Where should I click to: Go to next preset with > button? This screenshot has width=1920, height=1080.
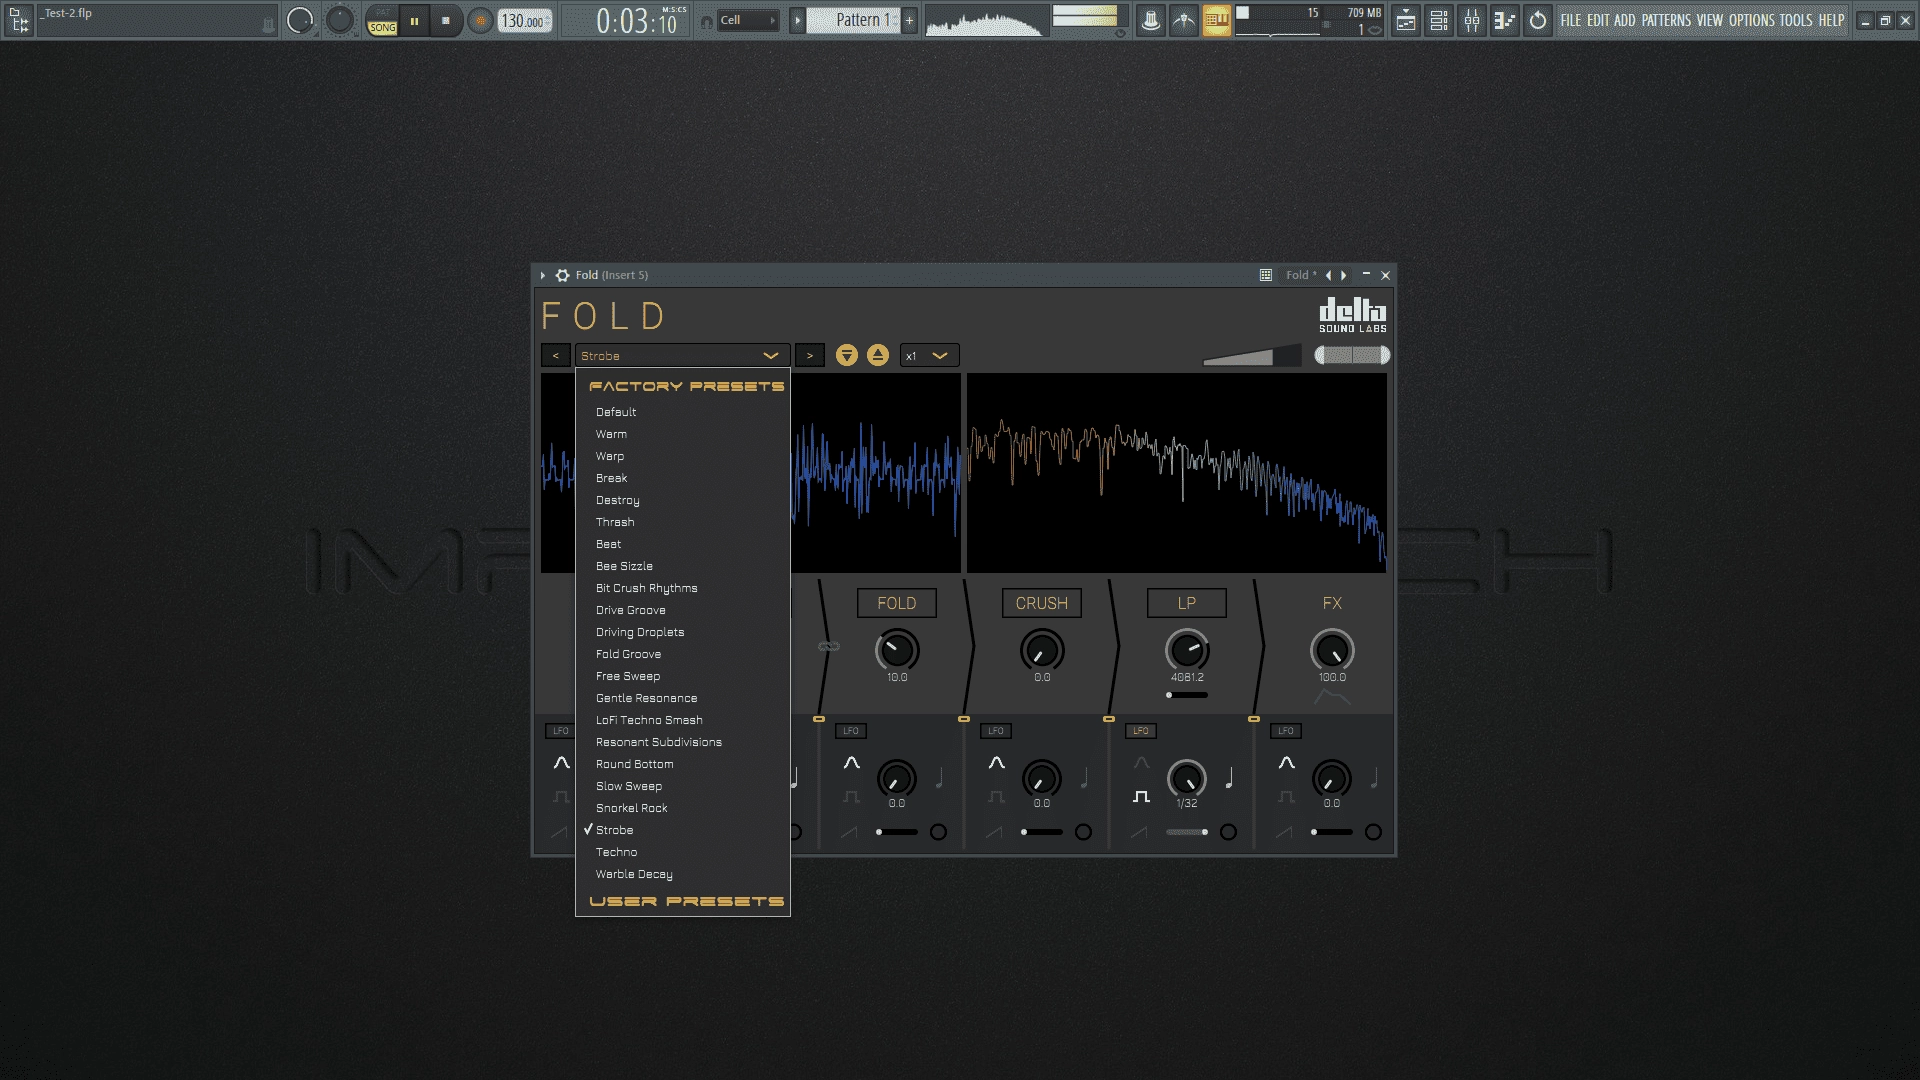(810, 356)
